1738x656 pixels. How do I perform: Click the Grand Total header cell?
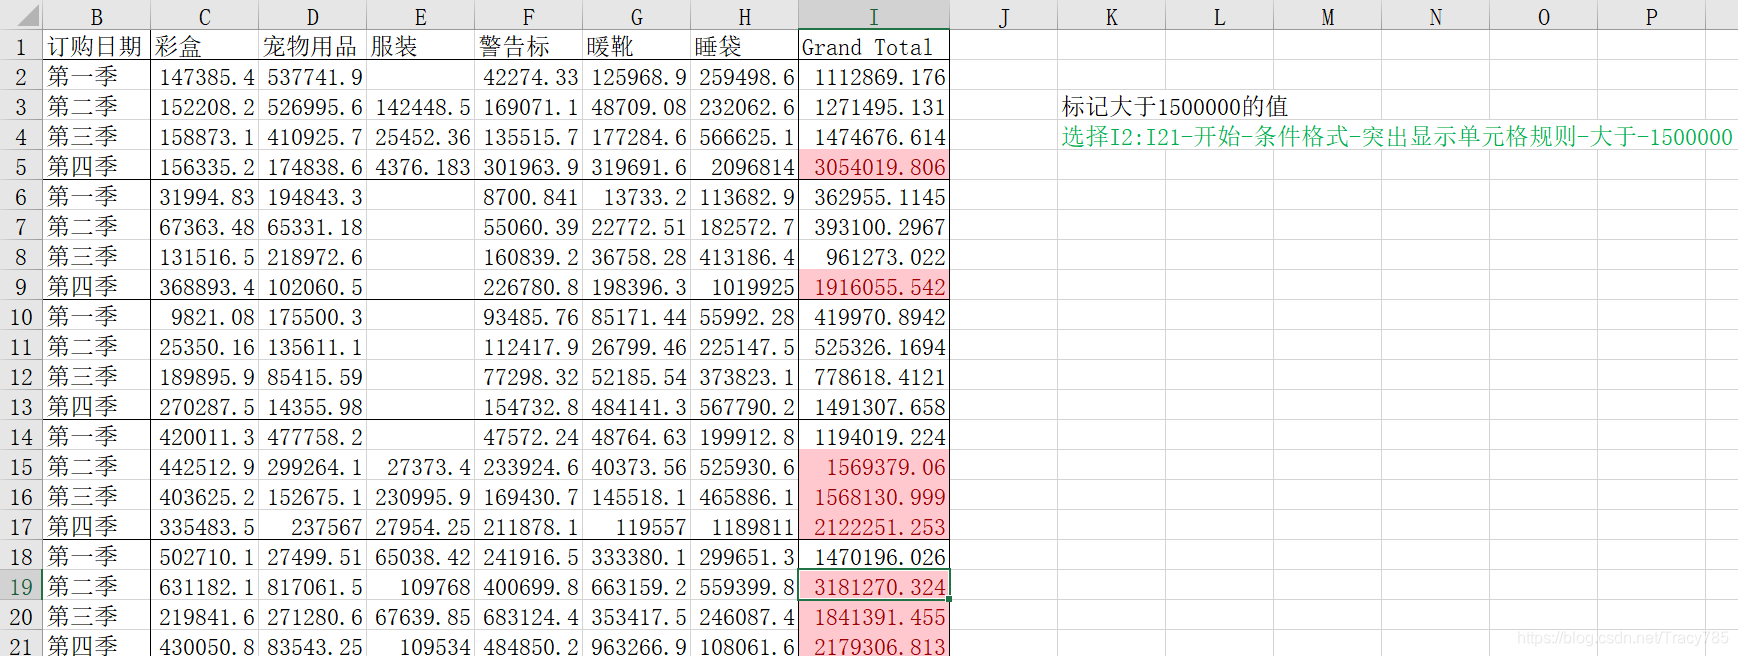(x=874, y=46)
